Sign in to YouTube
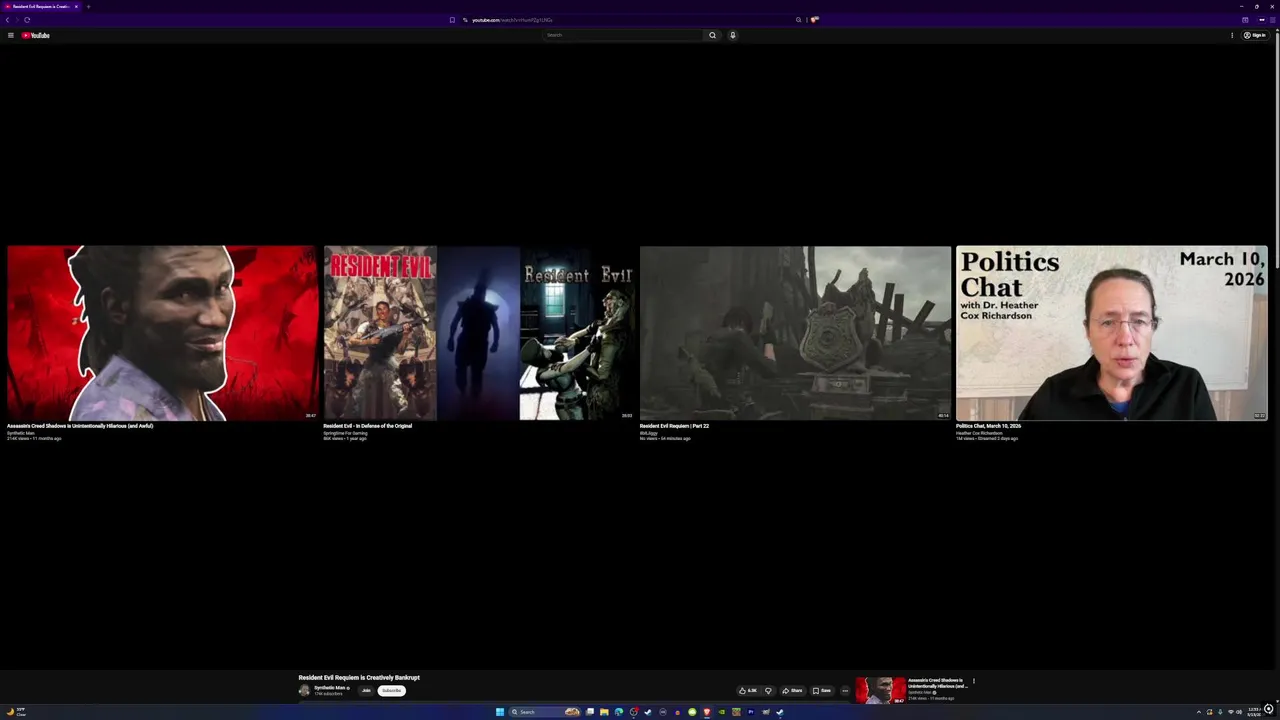 point(1255,35)
